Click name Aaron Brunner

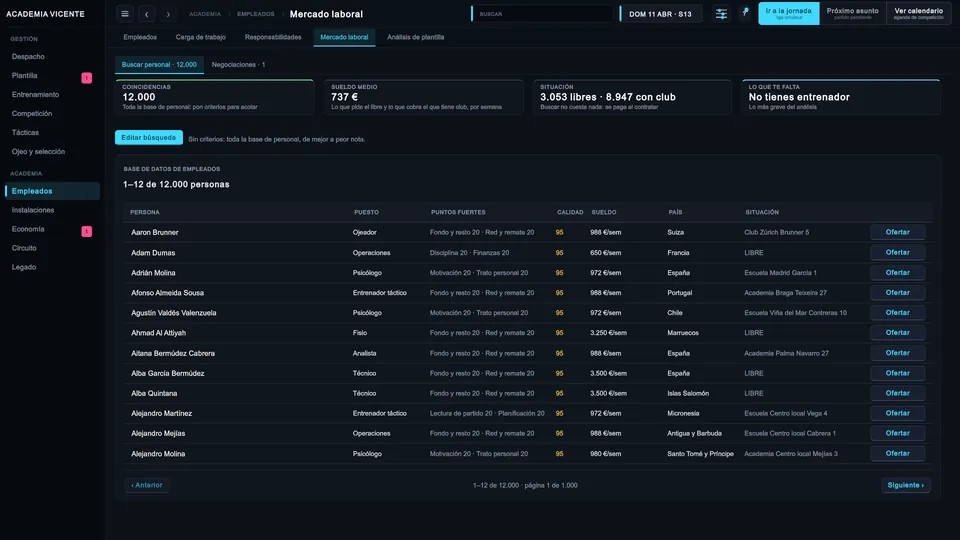point(155,233)
